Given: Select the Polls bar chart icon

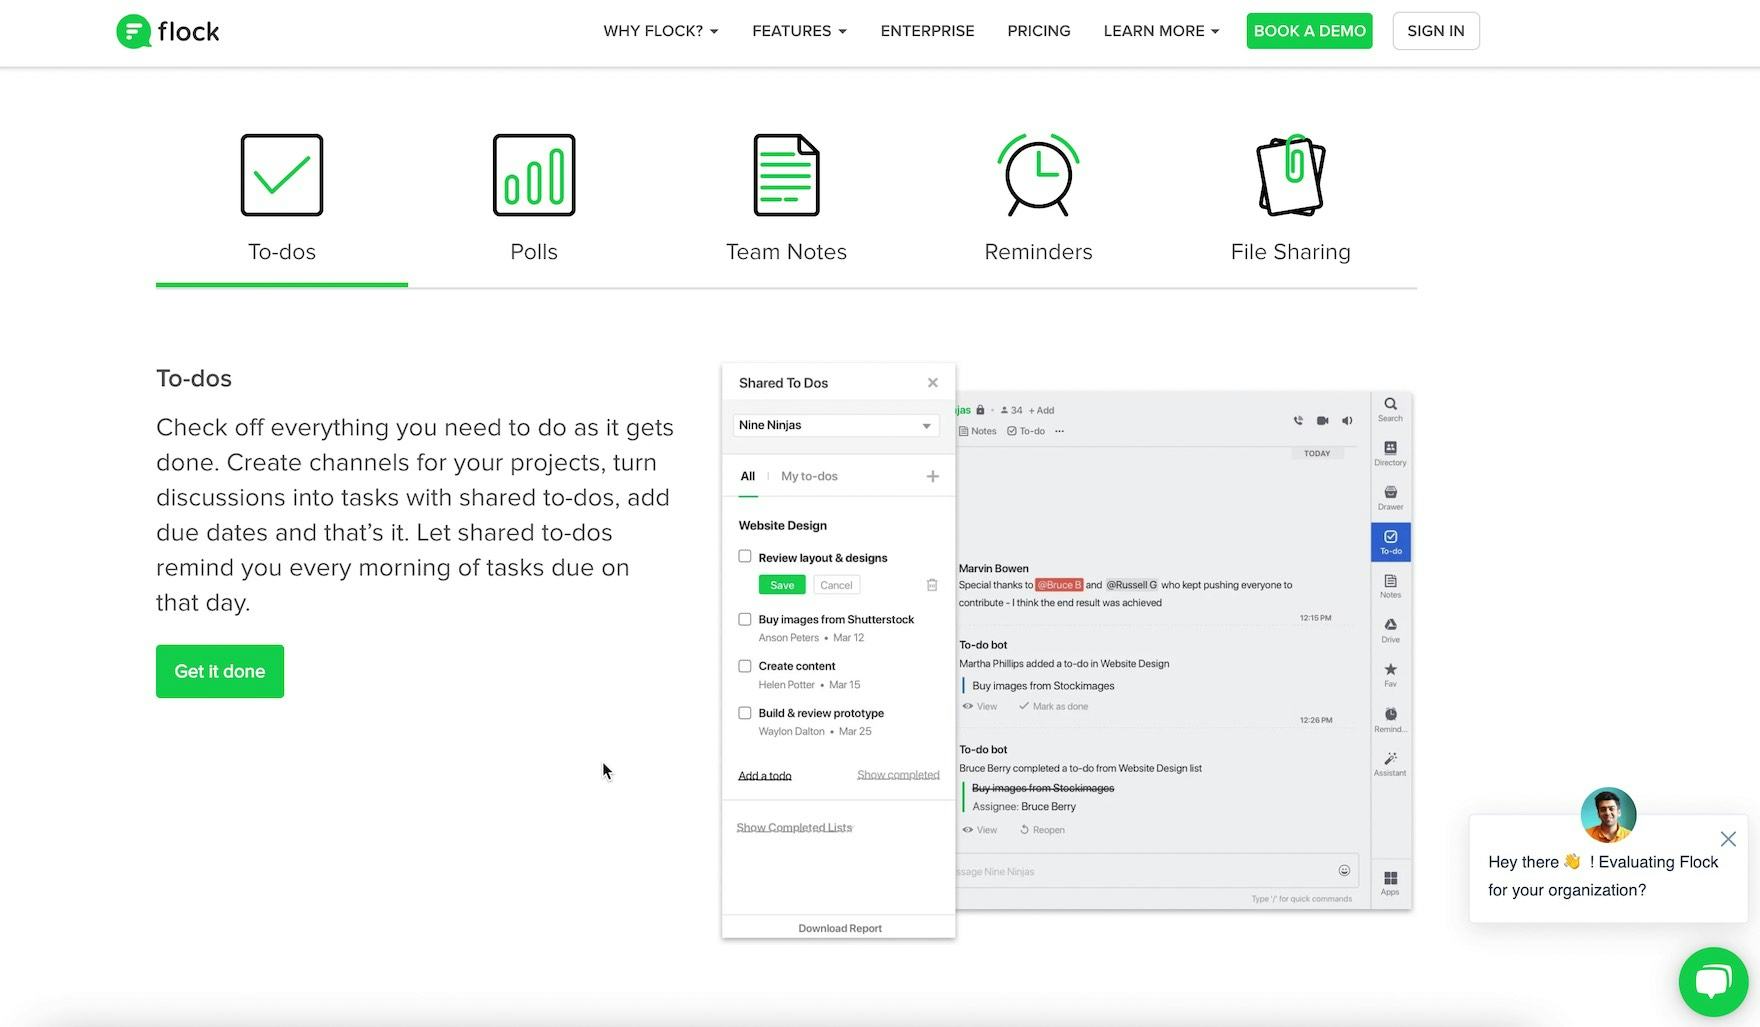Looking at the screenshot, I should [534, 175].
